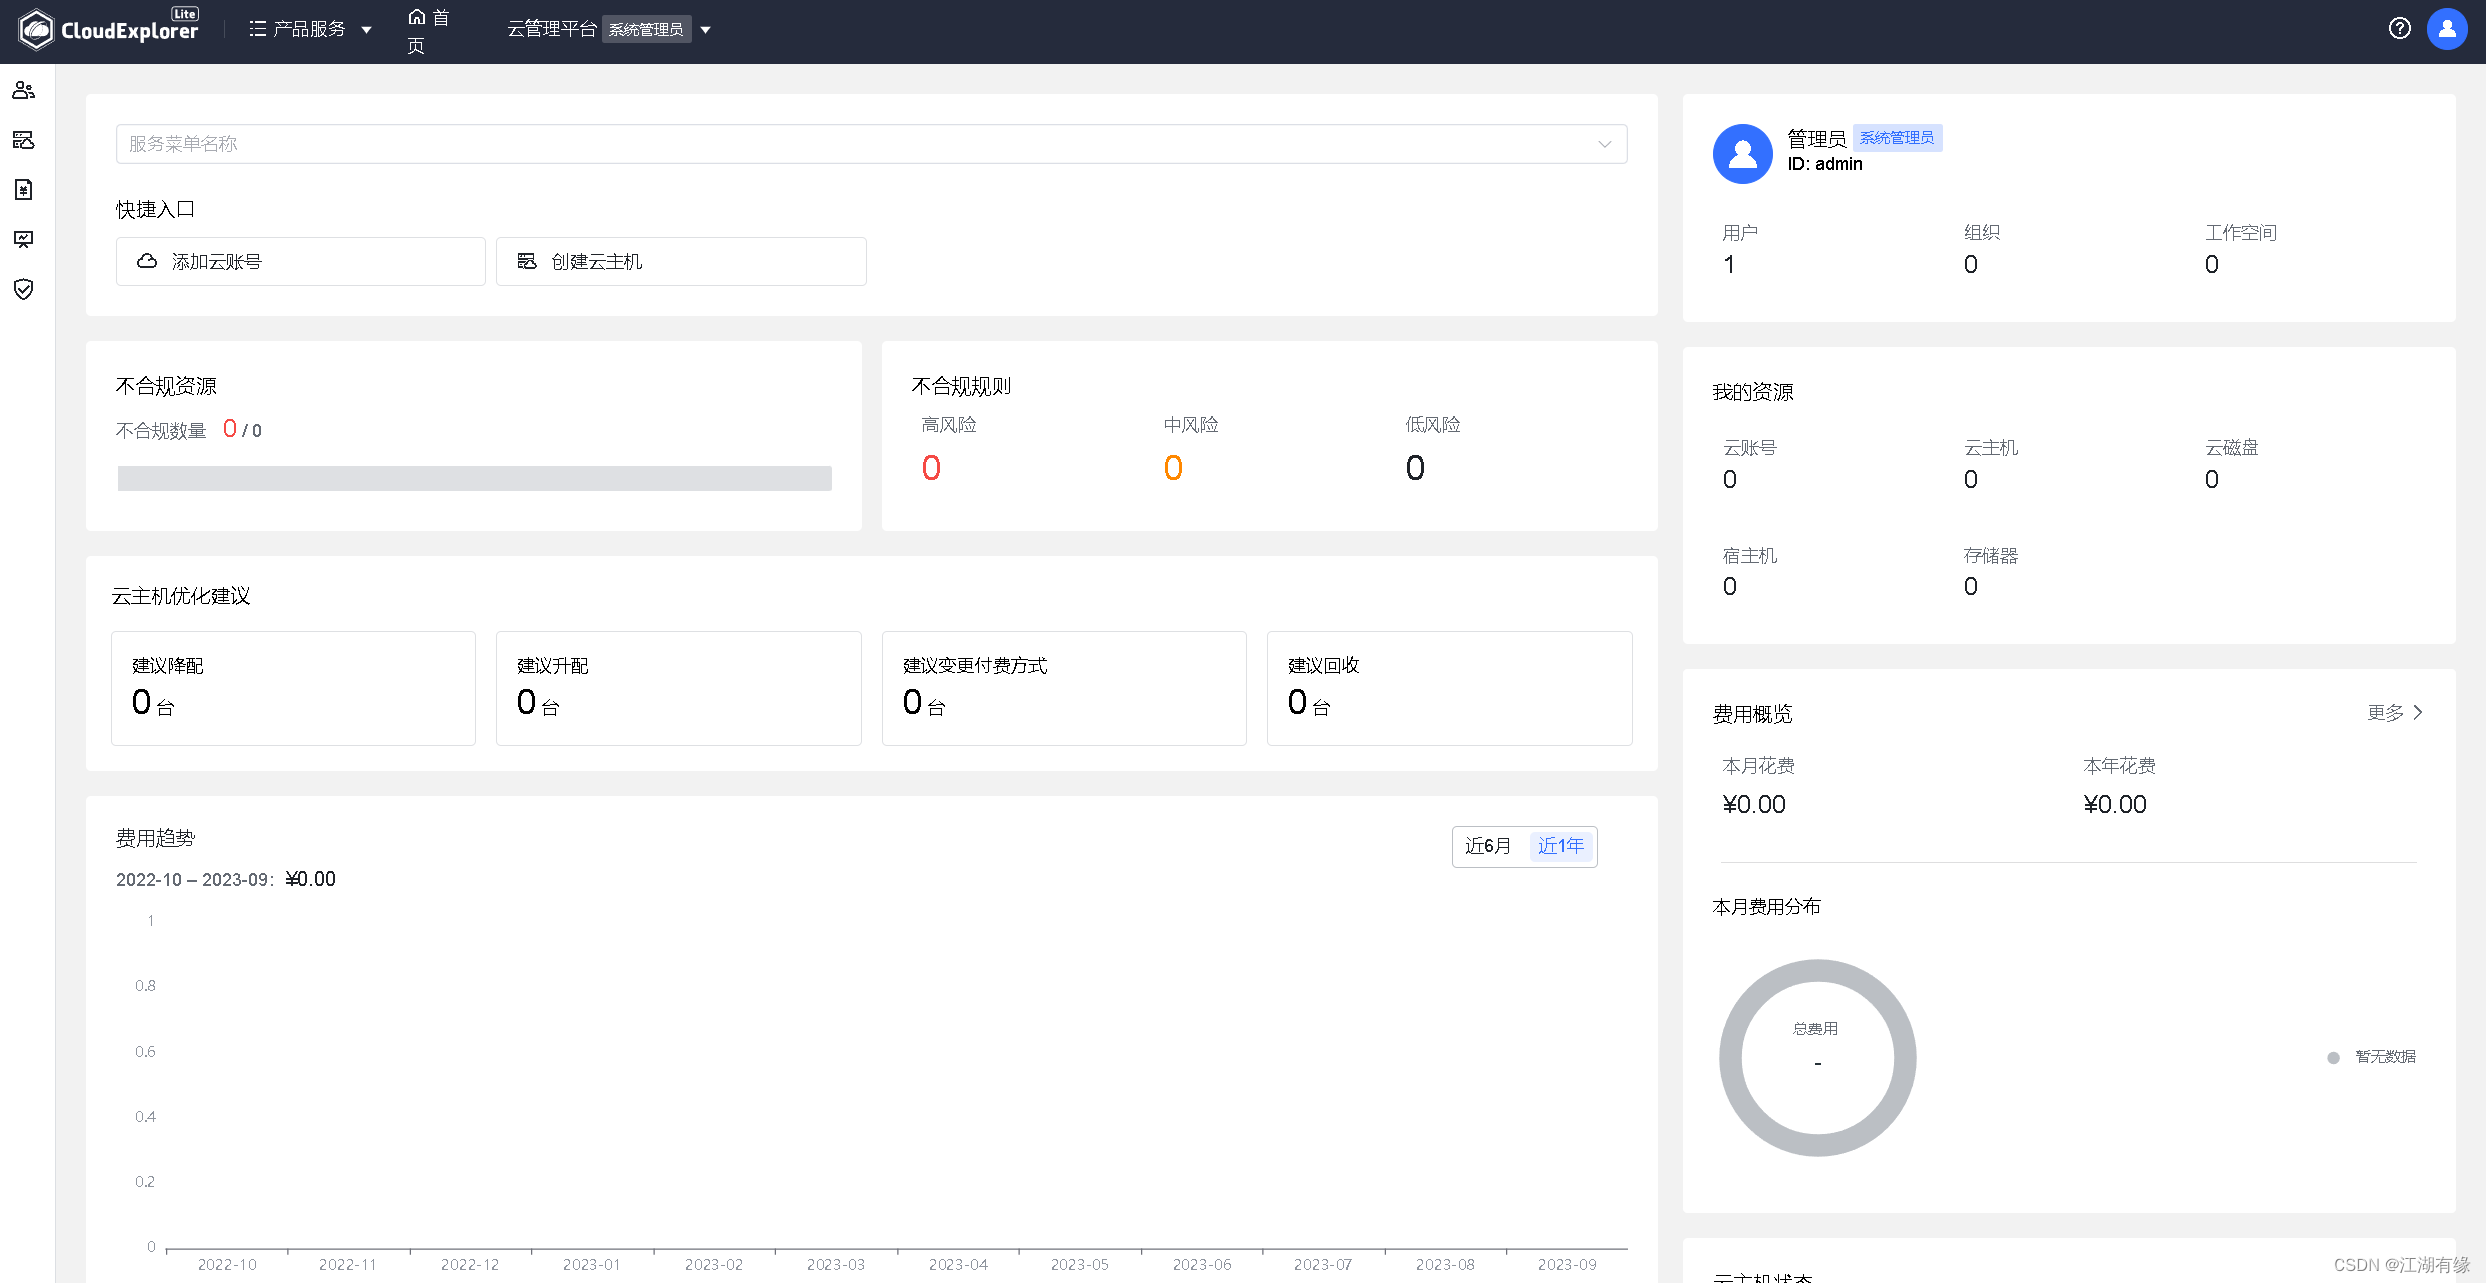The image size is (2486, 1283).
Task: Click the help question mark icon
Action: (2400, 29)
